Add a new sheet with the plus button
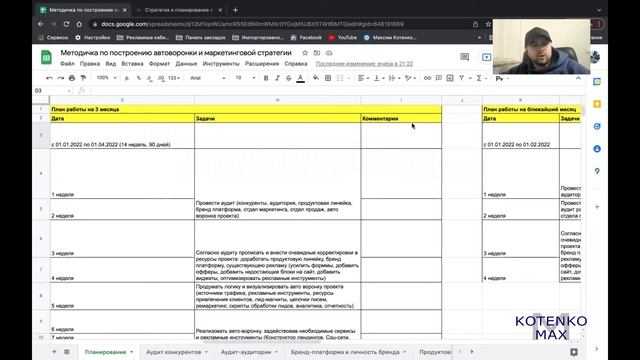 pos(54,351)
